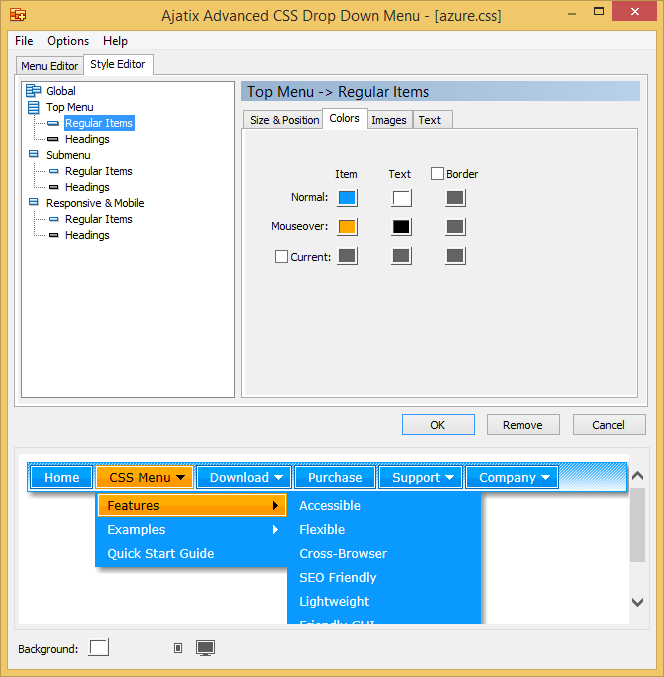The width and height of the screenshot is (664, 677).
Task: Click icon beside Responsive Regular Items
Action: tap(54, 219)
